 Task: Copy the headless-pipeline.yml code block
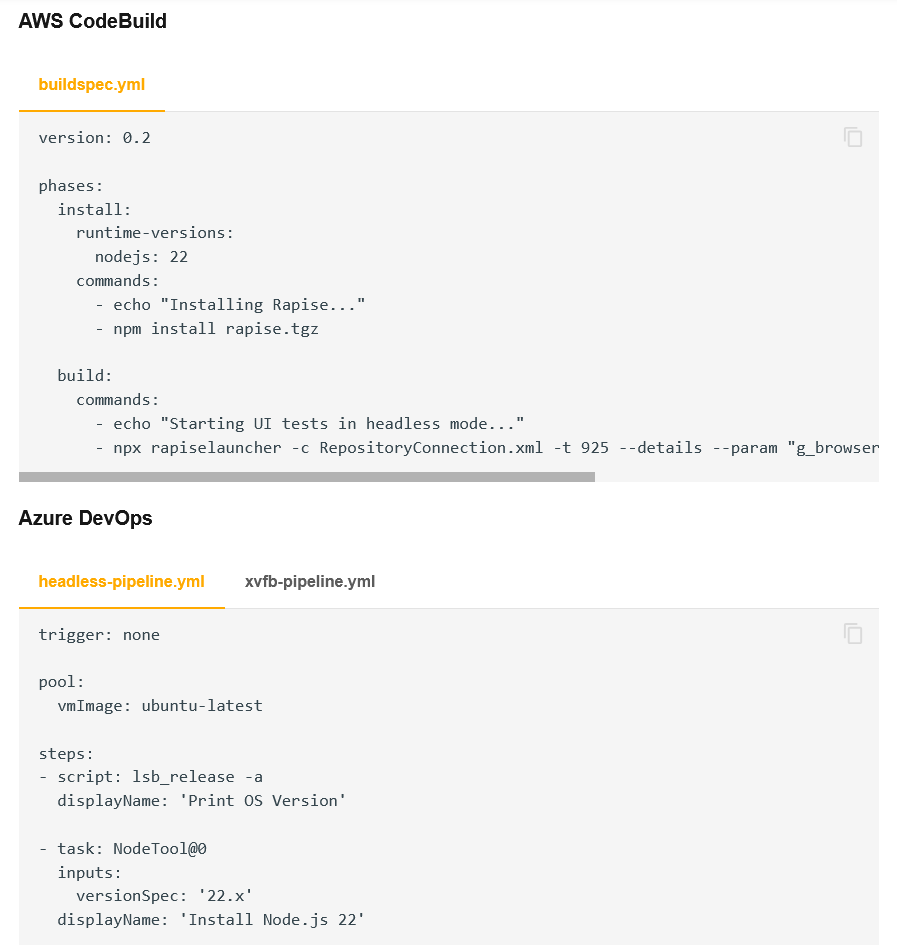tap(852, 634)
